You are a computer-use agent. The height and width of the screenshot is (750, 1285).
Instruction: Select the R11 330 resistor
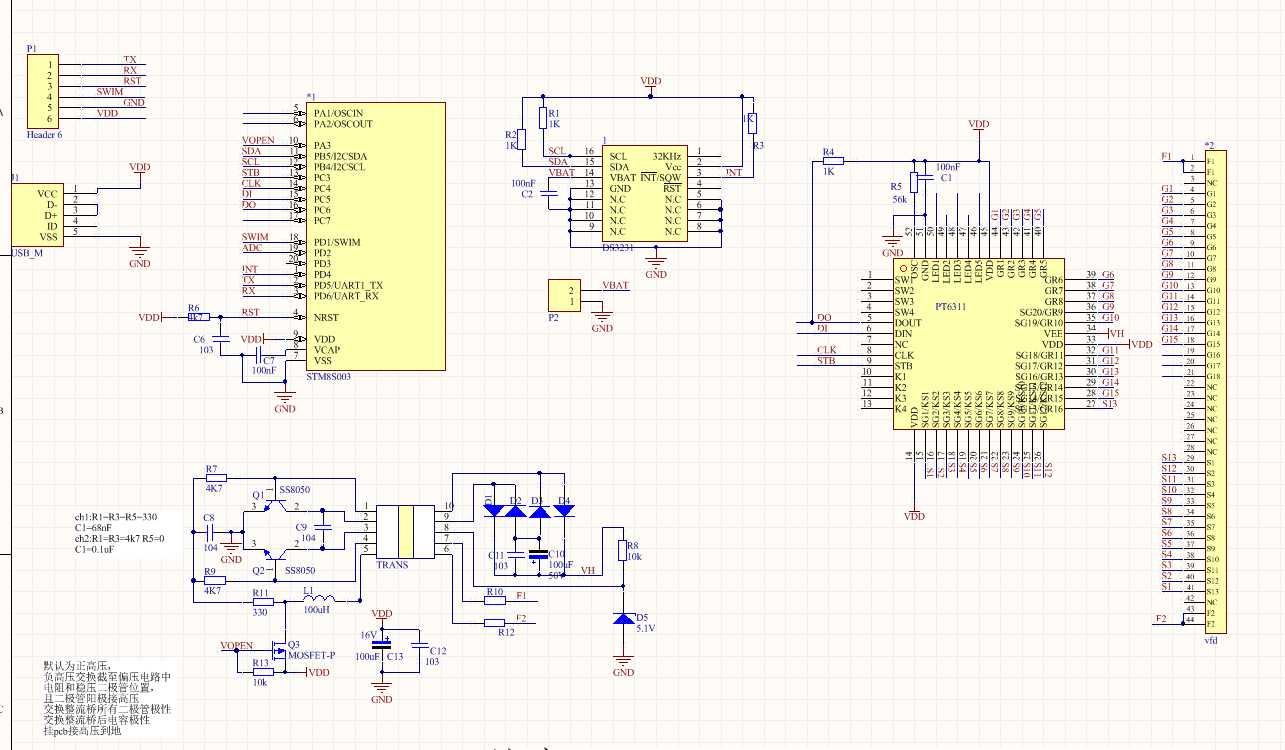point(262,601)
